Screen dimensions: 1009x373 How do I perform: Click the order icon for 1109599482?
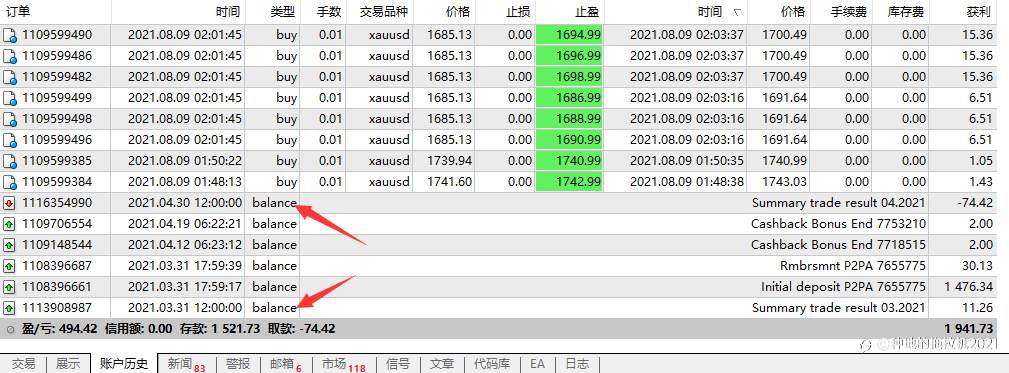pos(10,77)
